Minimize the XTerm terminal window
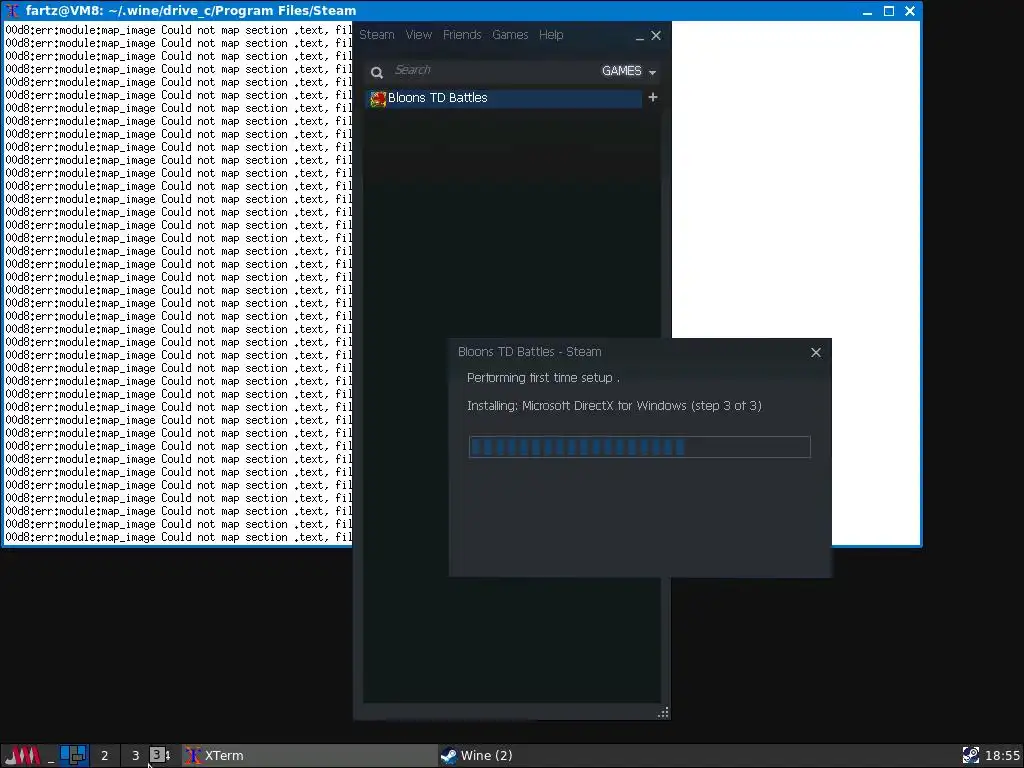Viewport: 1024px width, 768px height. pyautogui.click(x=867, y=11)
